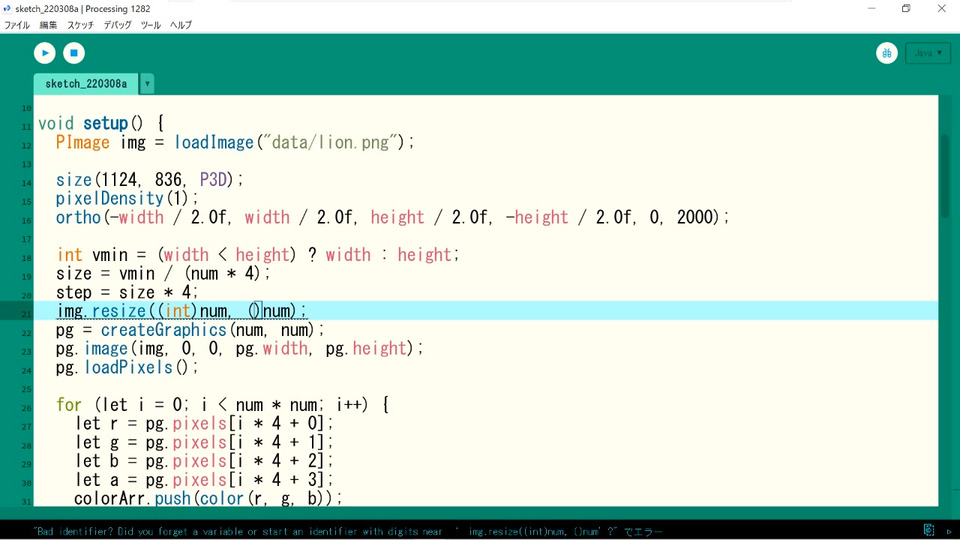This screenshot has width=960, height=540.
Task: Click the 'let a = pg.pixels' line
Action: [x=204, y=480]
